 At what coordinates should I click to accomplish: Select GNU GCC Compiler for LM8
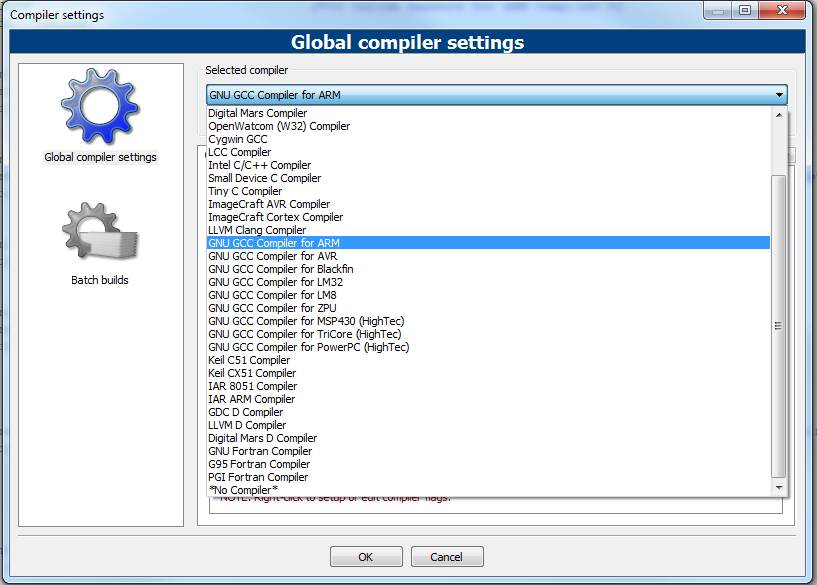pyautogui.click(x=488, y=295)
